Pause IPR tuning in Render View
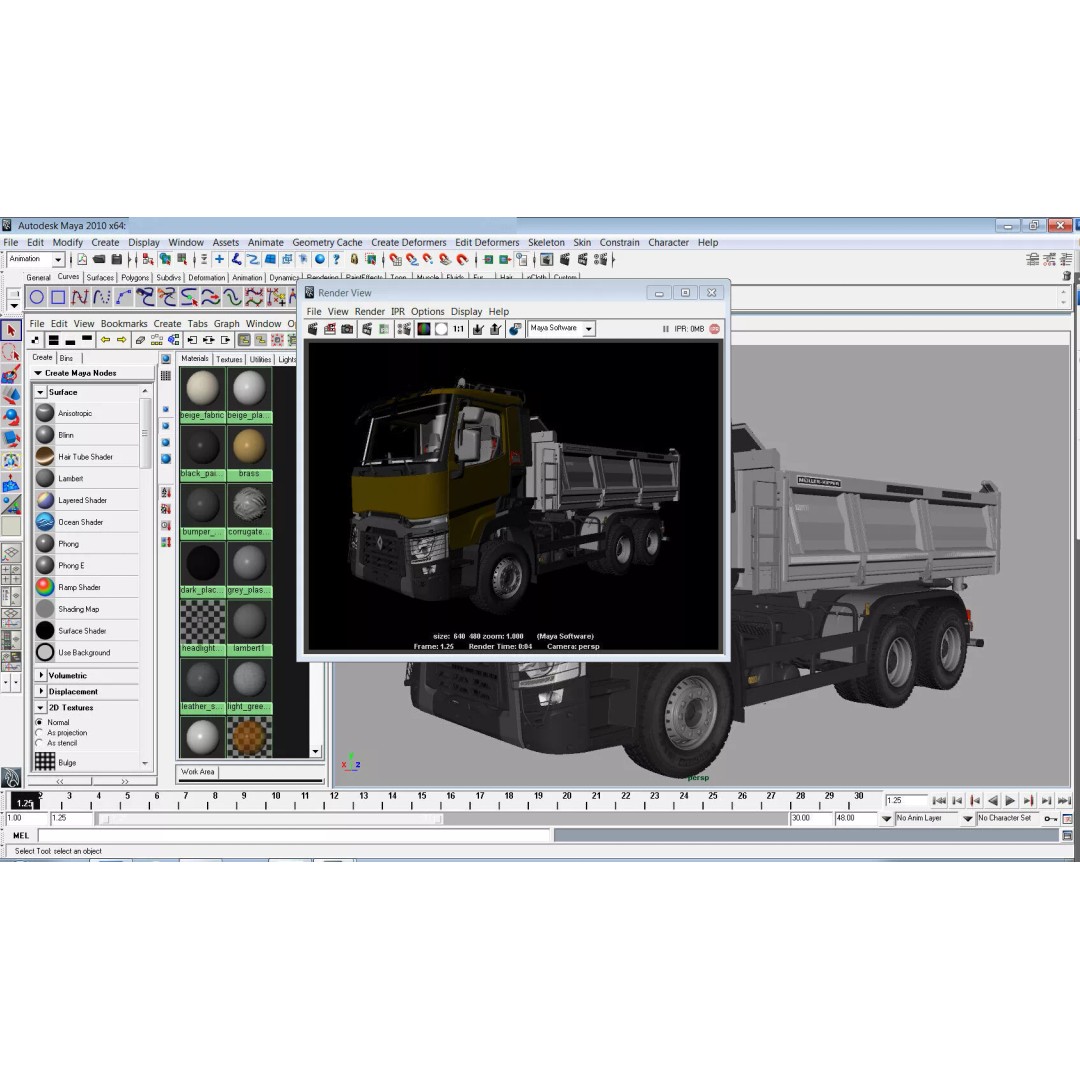1080x1080 pixels. coord(665,329)
